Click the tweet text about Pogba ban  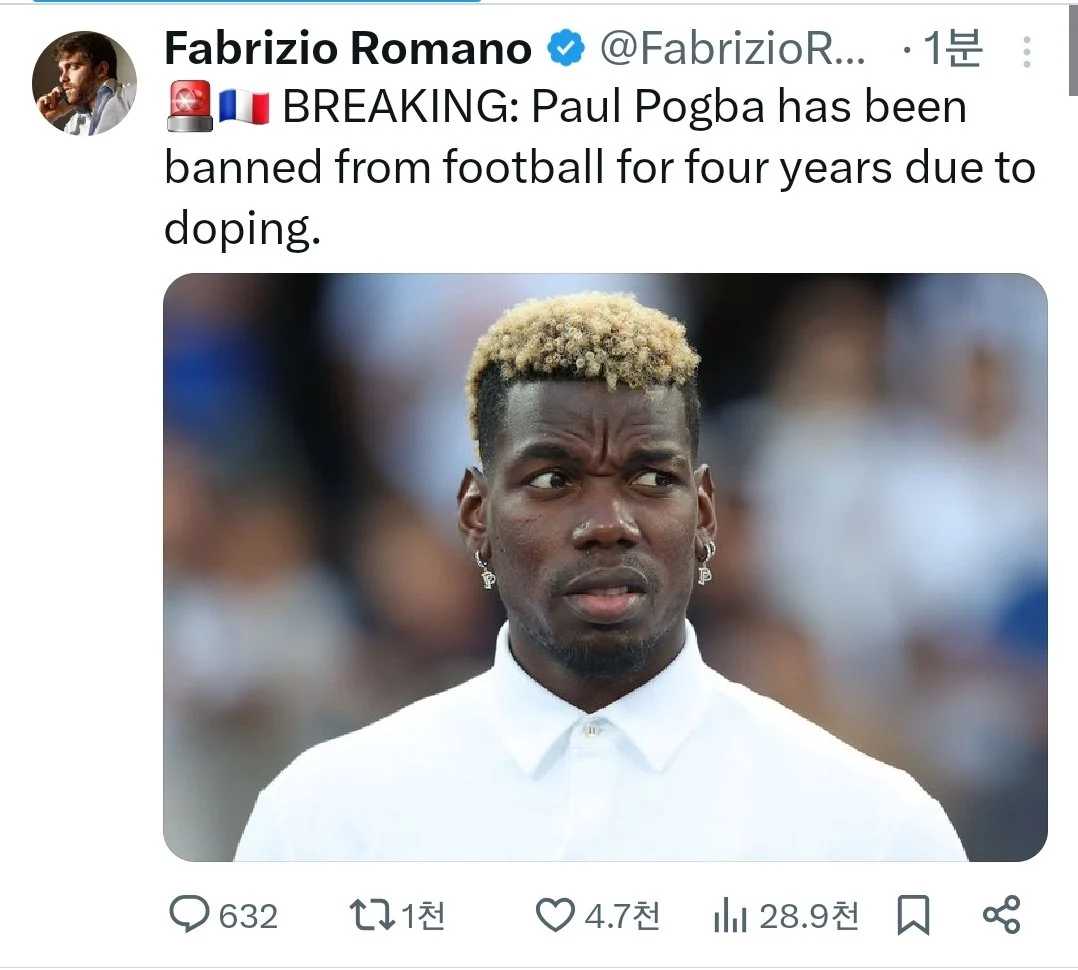600,167
